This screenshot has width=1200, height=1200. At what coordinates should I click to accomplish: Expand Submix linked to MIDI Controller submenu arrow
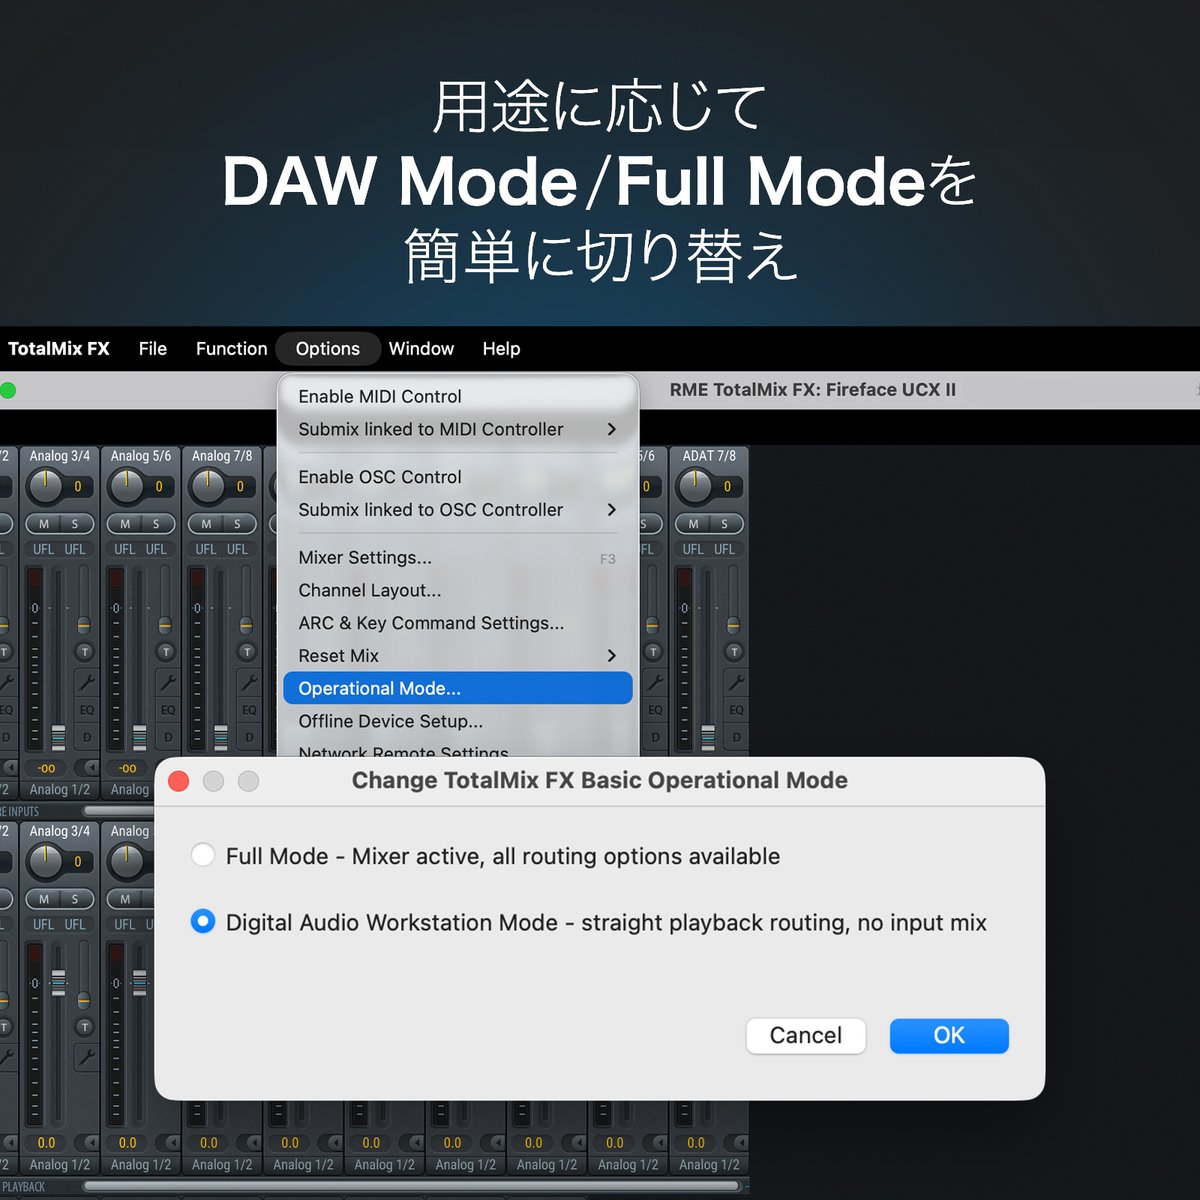pyautogui.click(x=612, y=429)
